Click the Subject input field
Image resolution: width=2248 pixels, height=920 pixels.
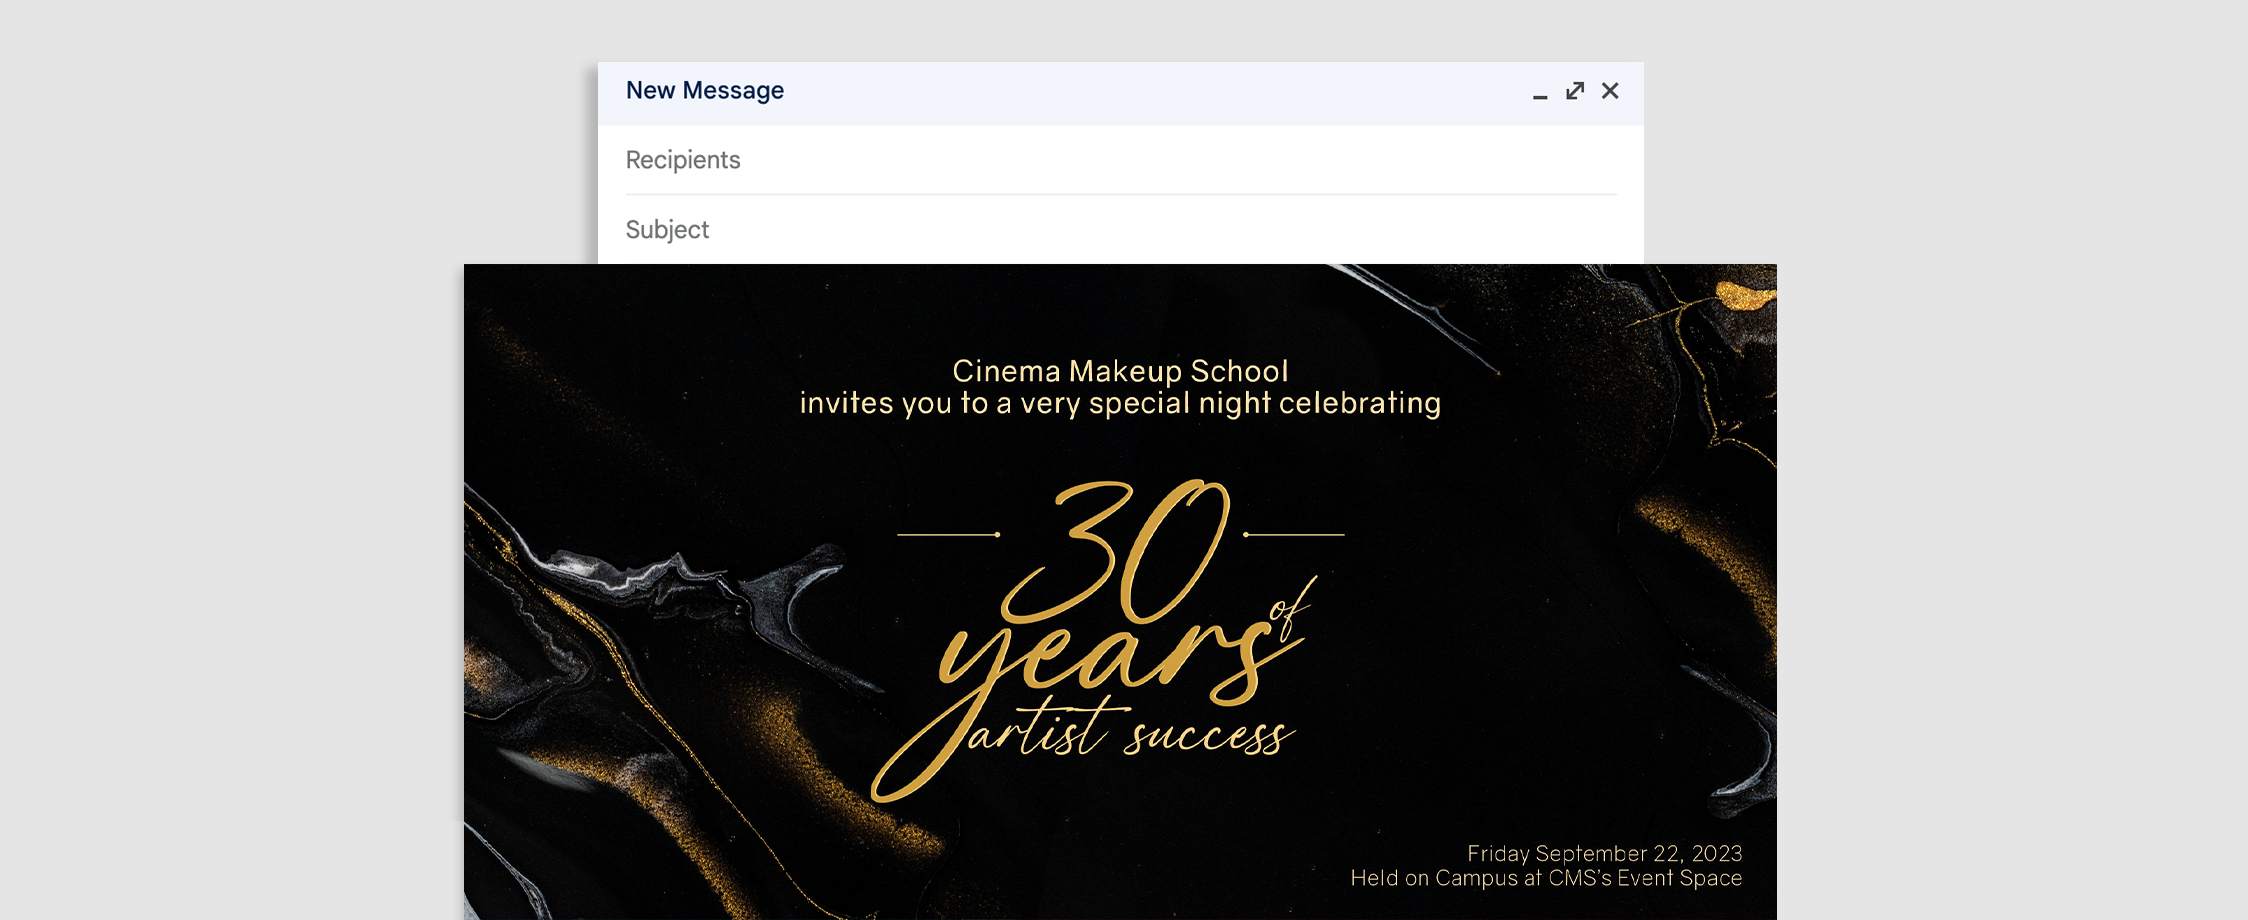pos(1121,230)
